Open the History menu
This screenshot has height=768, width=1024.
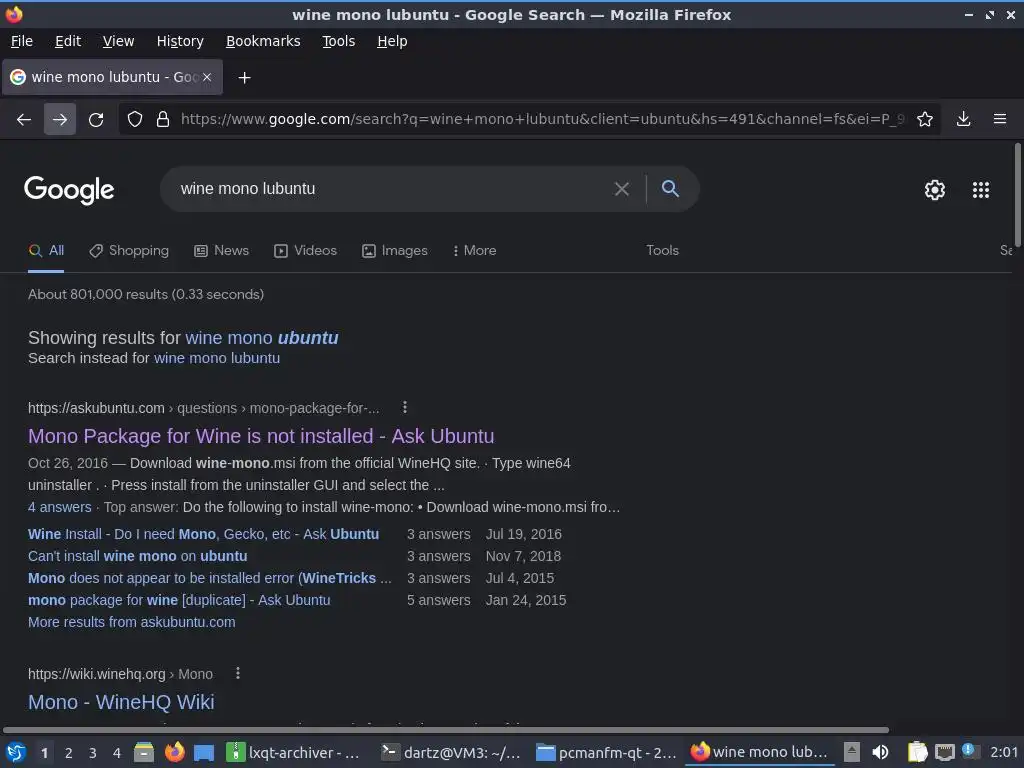180,41
